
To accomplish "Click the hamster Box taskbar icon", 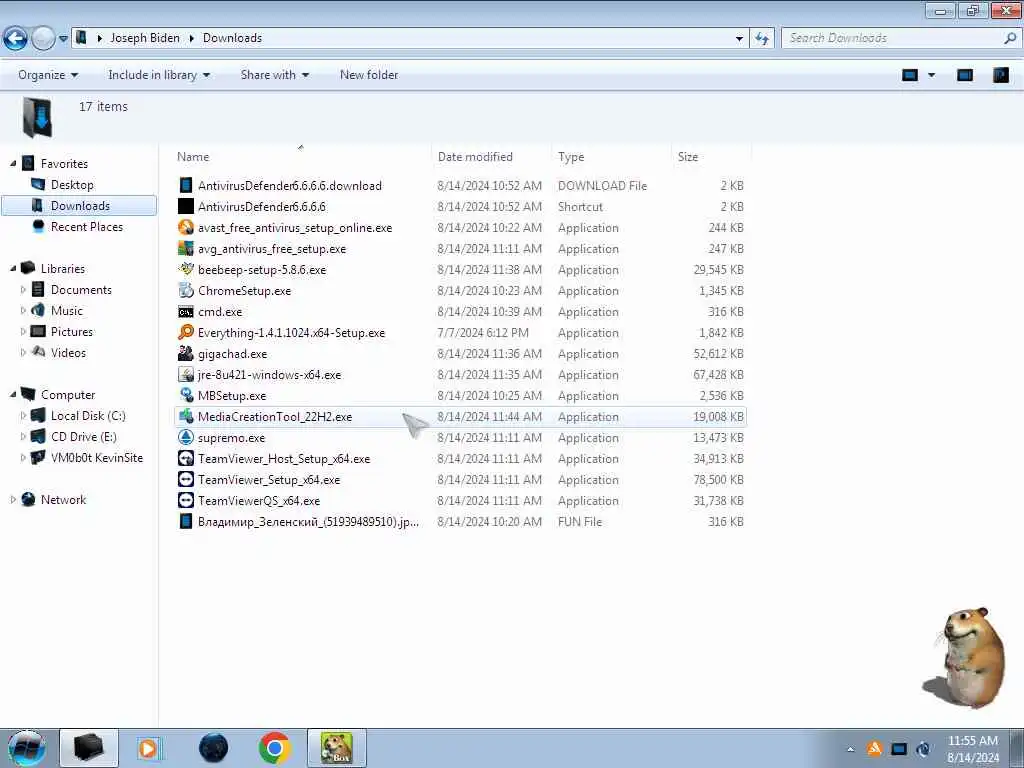I will (337, 748).
